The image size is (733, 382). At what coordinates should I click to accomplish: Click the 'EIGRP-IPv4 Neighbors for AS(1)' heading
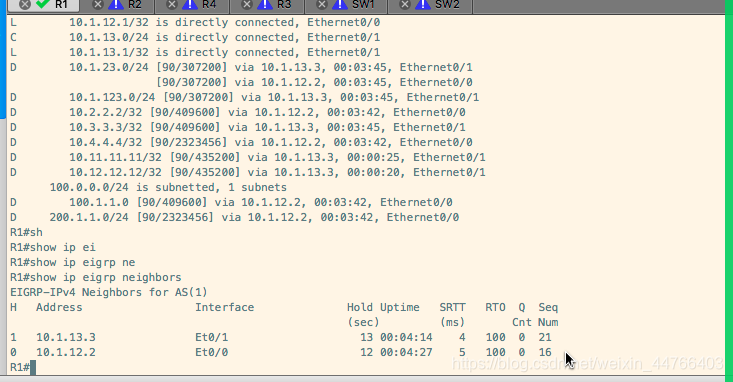tap(109, 292)
